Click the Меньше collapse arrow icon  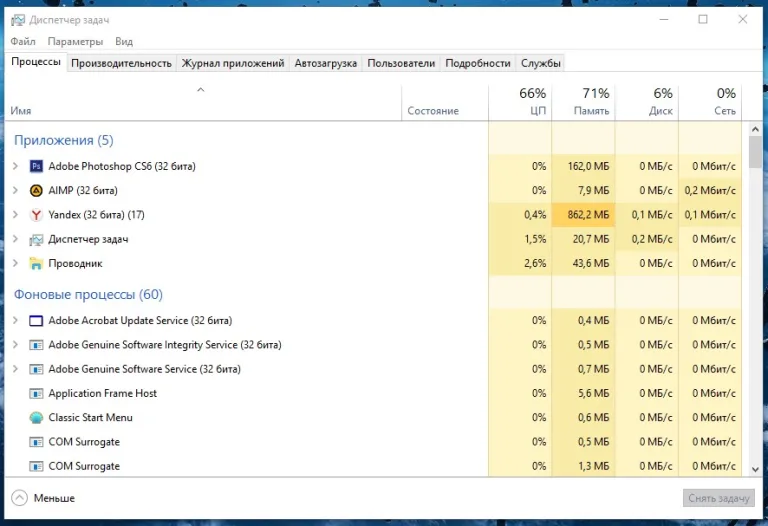pos(20,498)
